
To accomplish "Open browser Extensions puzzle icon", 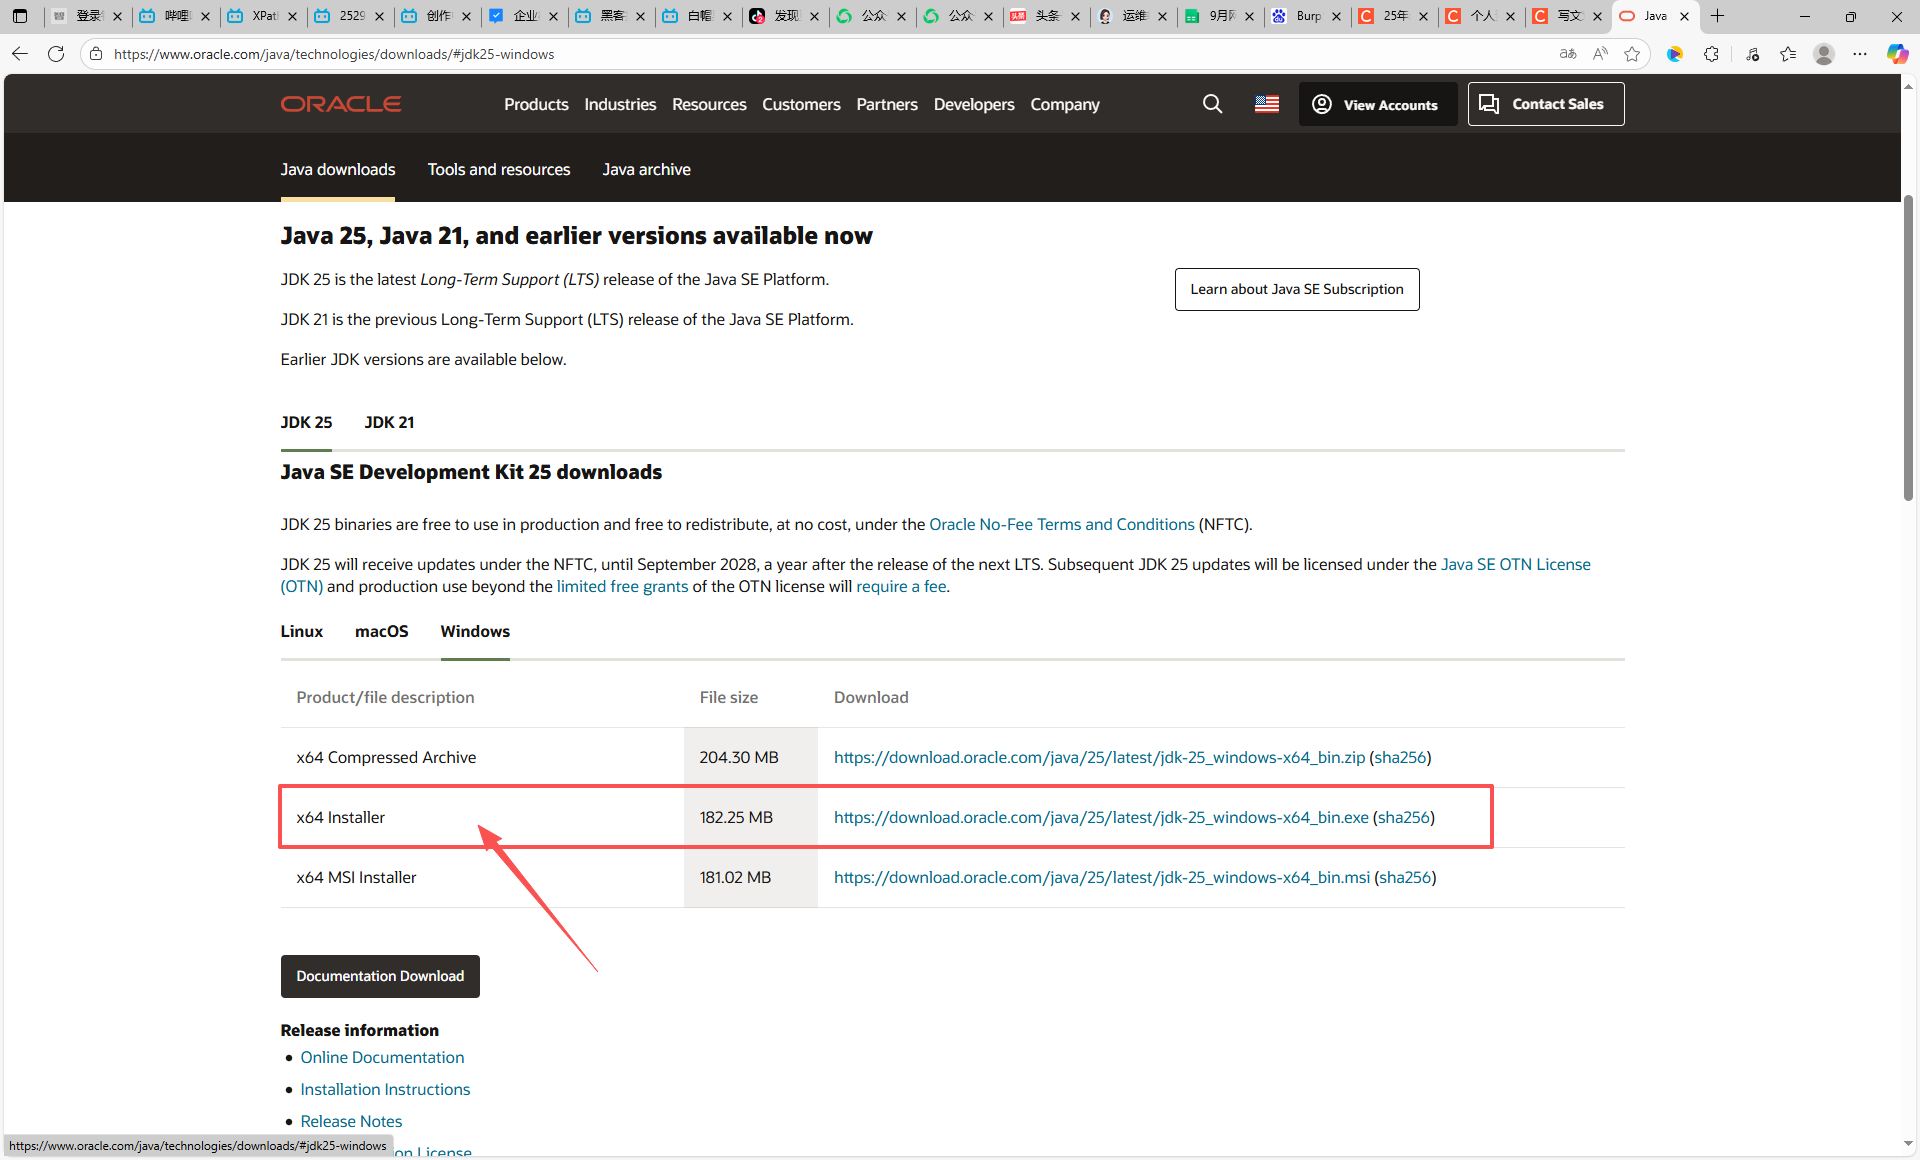I will tap(1712, 54).
